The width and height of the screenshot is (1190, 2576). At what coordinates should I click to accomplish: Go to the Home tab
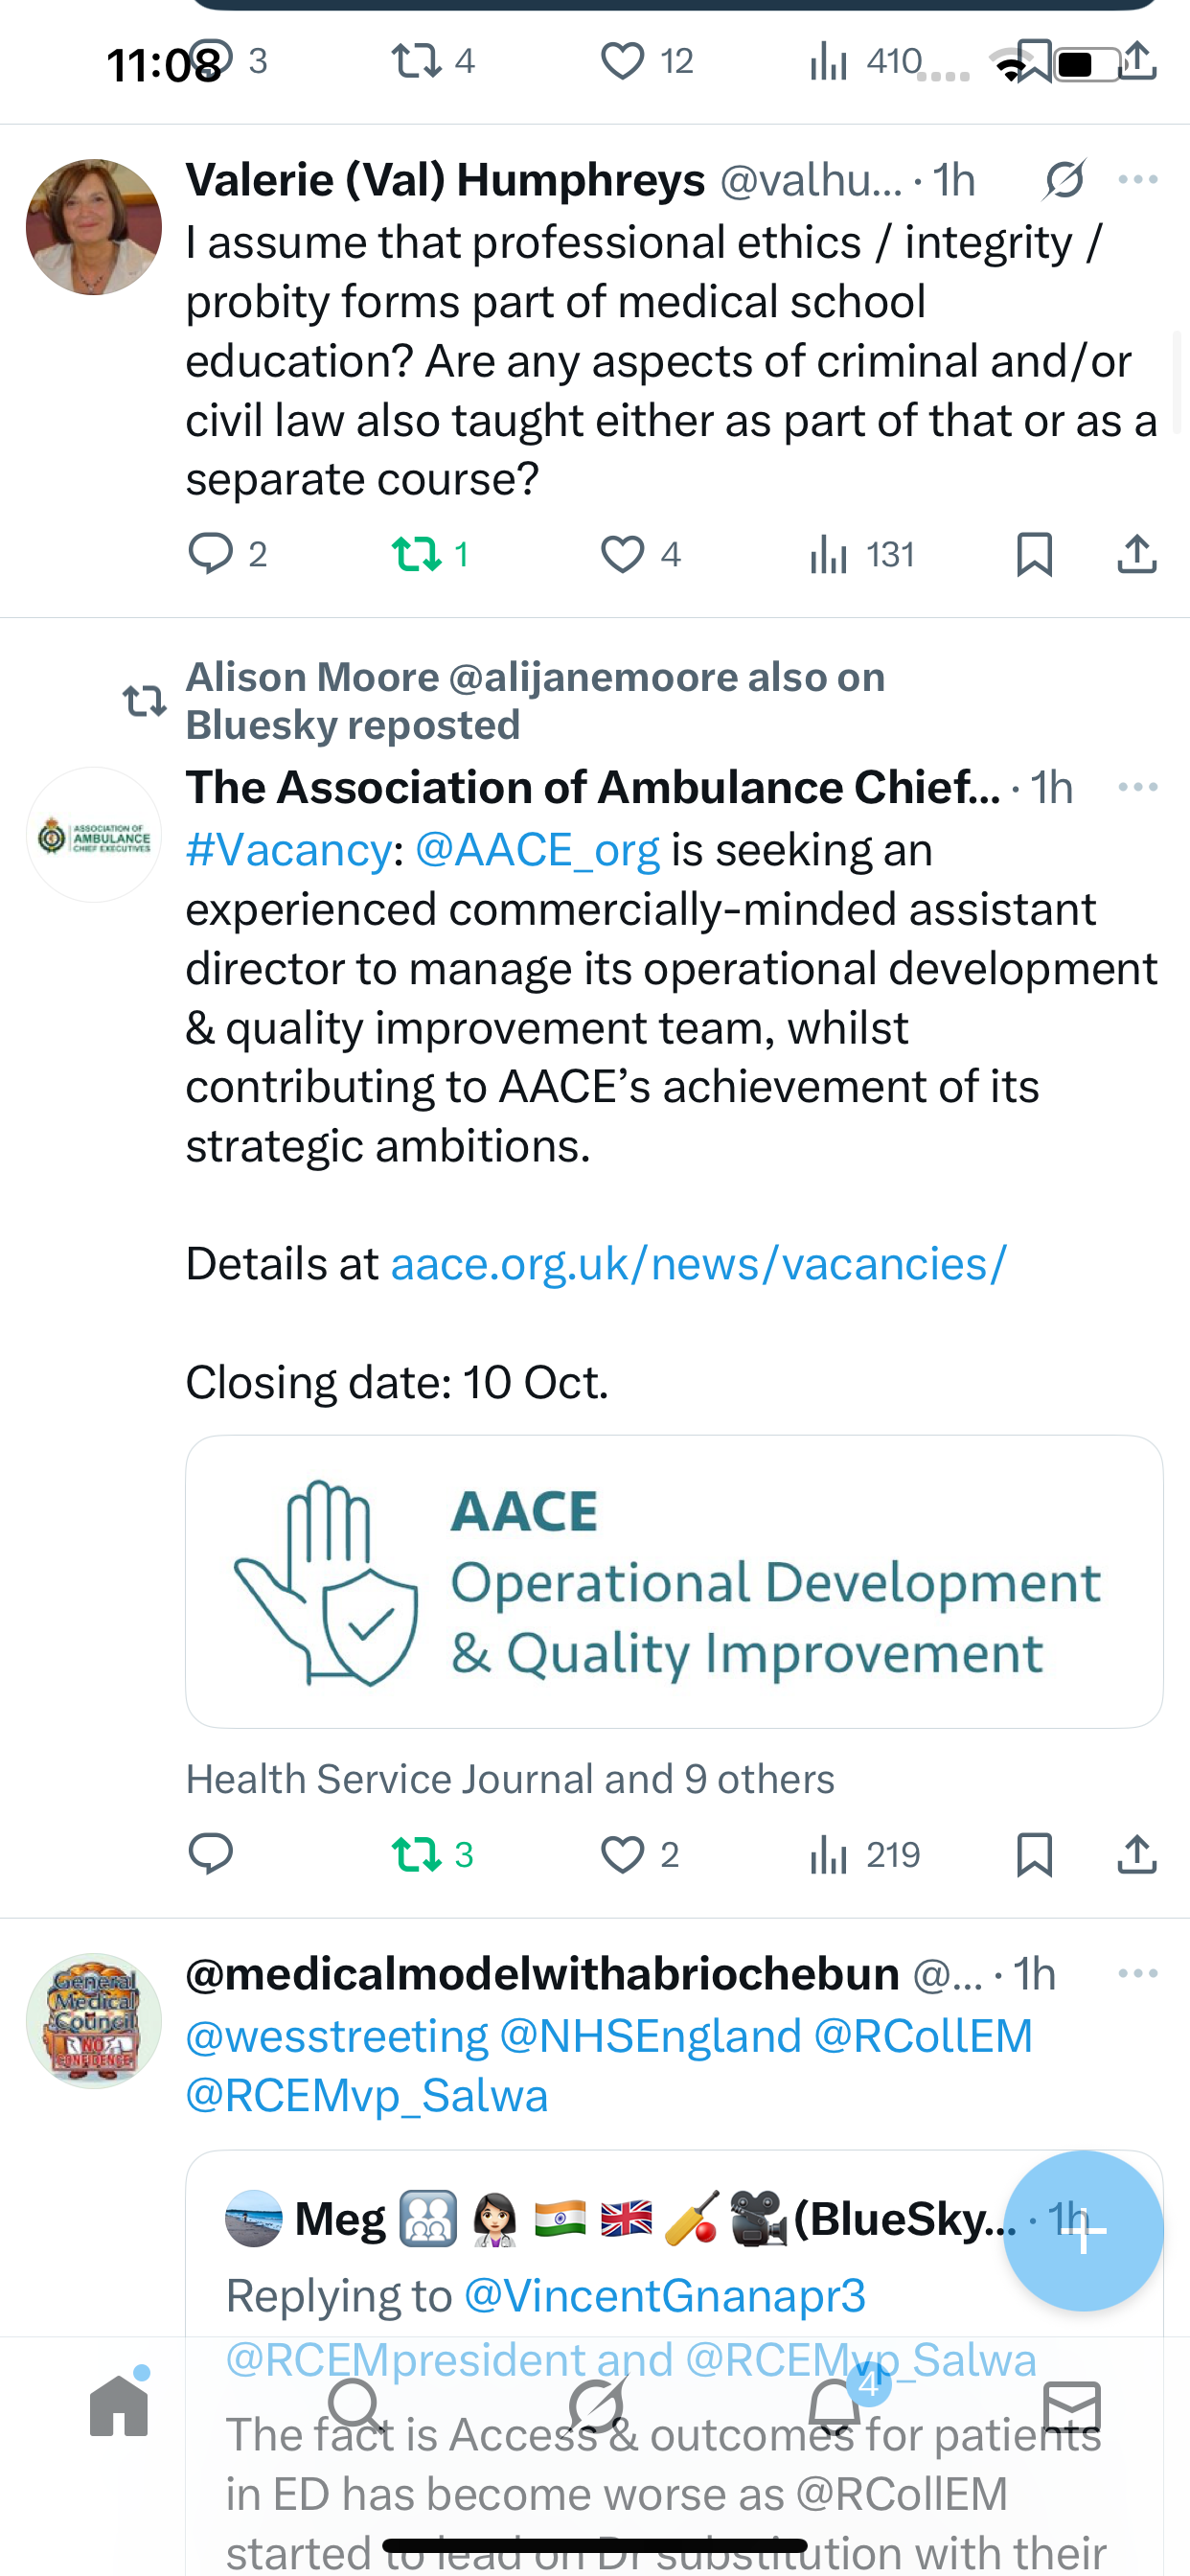point(119,2407)
